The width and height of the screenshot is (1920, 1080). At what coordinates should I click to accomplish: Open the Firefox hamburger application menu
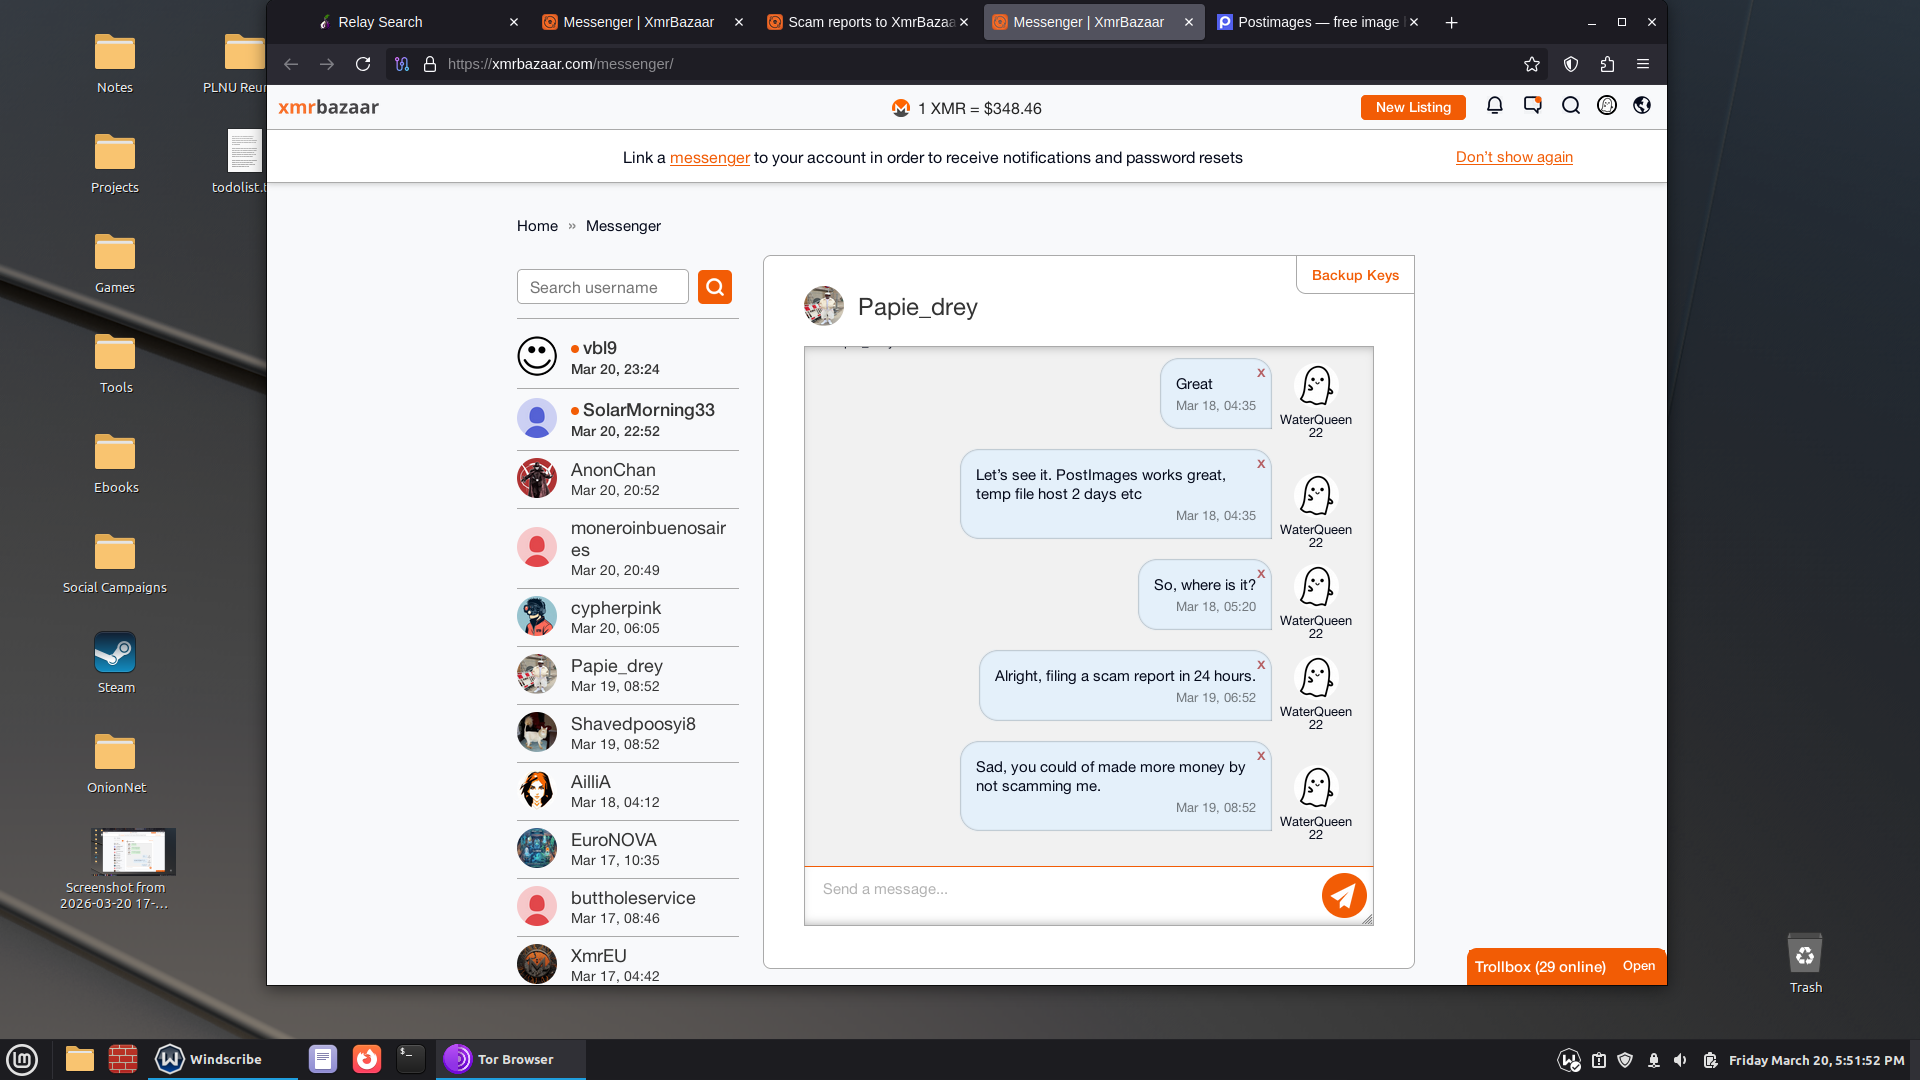1642,64
